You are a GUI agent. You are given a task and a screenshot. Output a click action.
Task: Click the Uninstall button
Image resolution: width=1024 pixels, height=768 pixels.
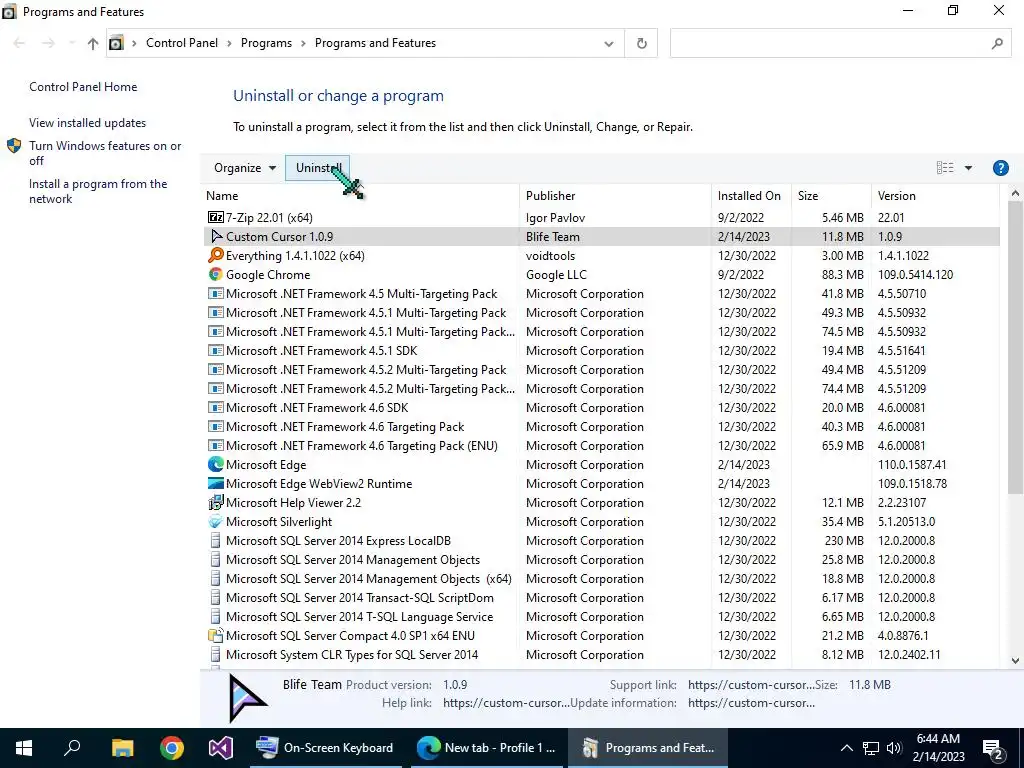click(x=318, y=168)
